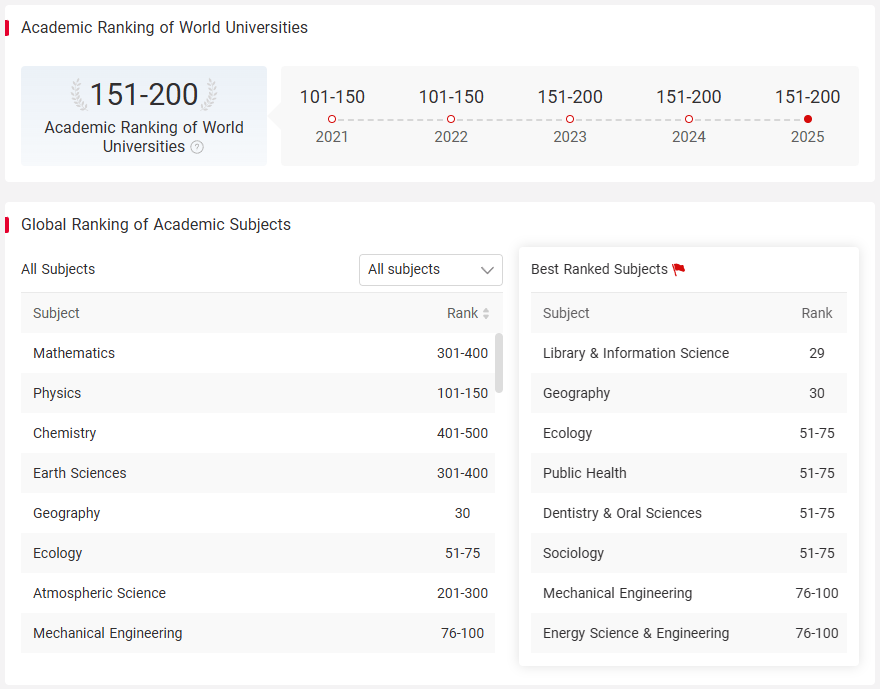Click the Physics row in All Subjects
The width and height of the screenshot is (880, 689).
point(258,393)
